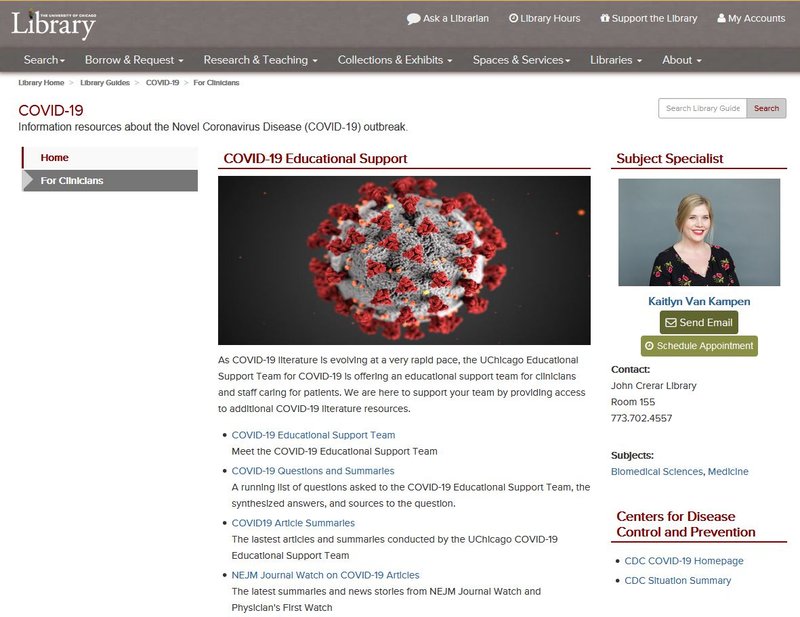
Task: Open the Kaitlyn Van Kampen profile link
Action: [699, 301]
